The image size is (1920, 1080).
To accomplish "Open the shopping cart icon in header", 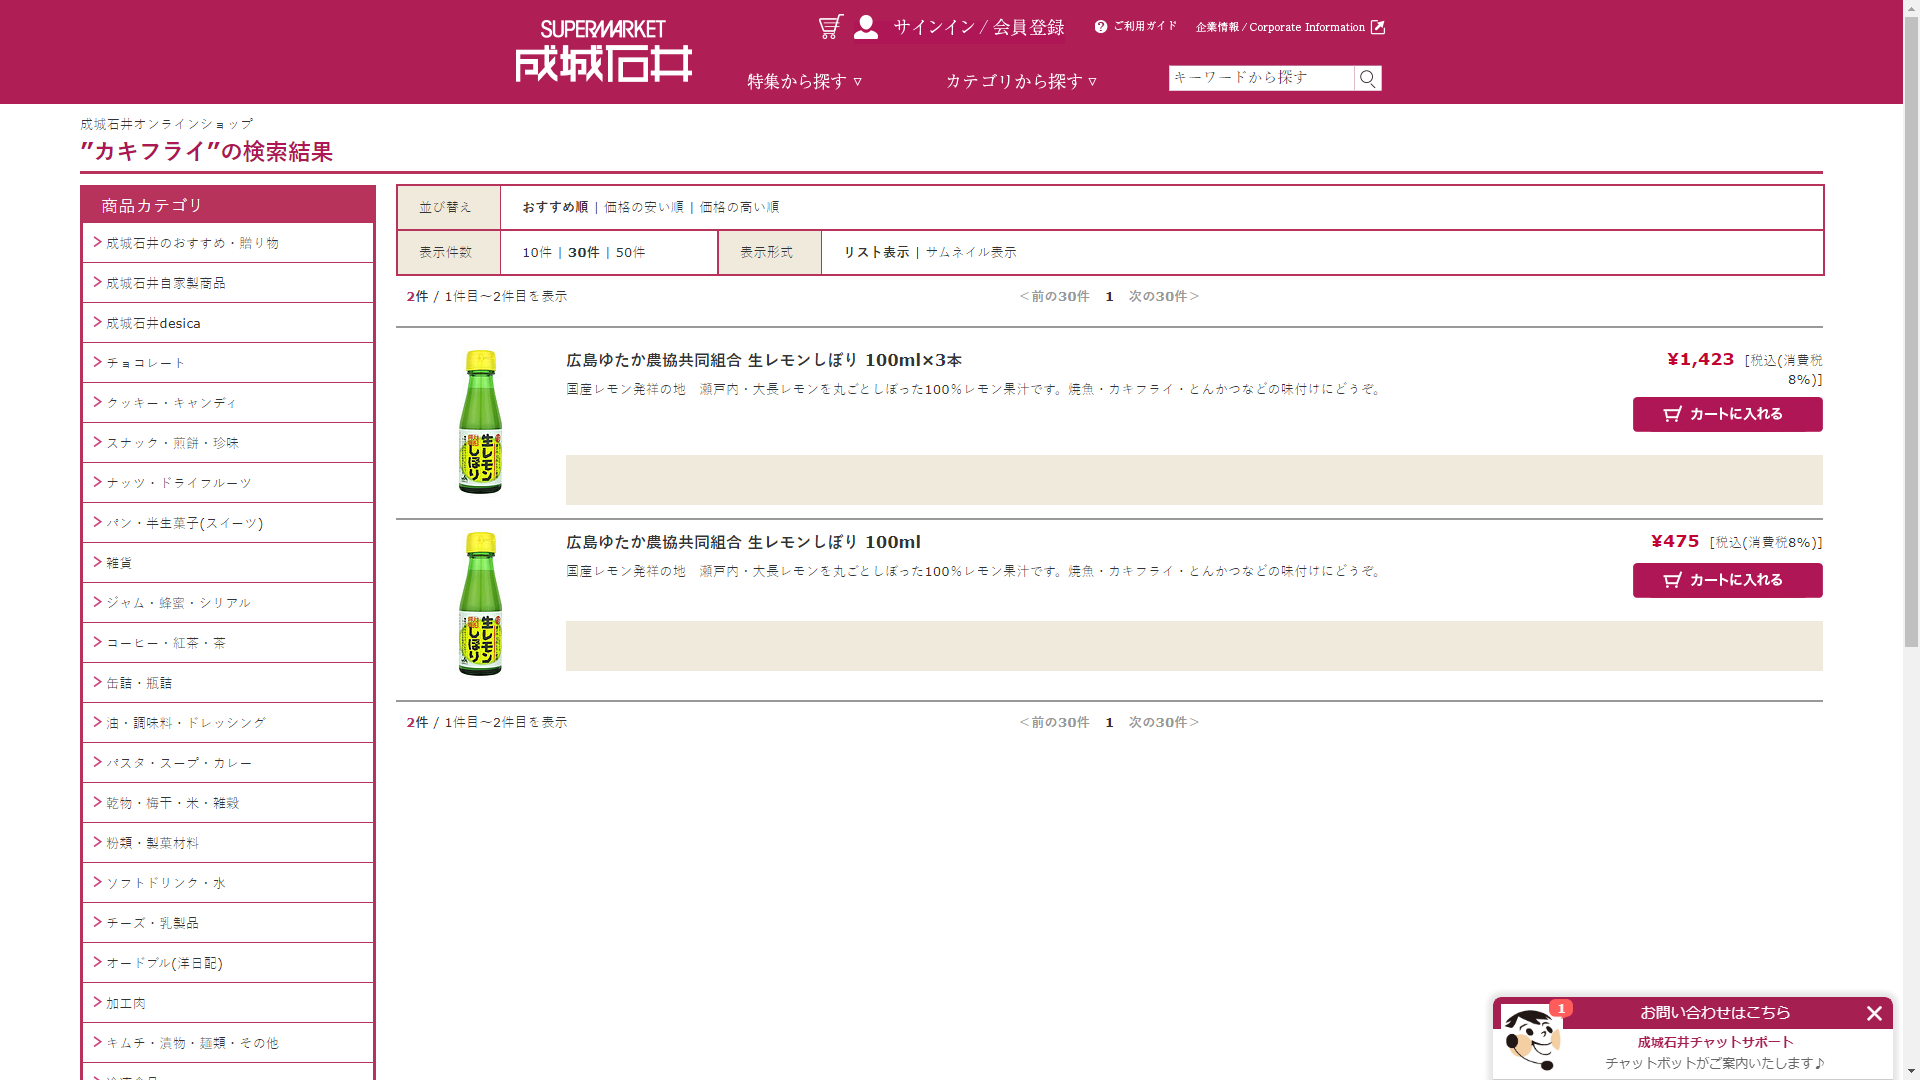I will 830,27.
